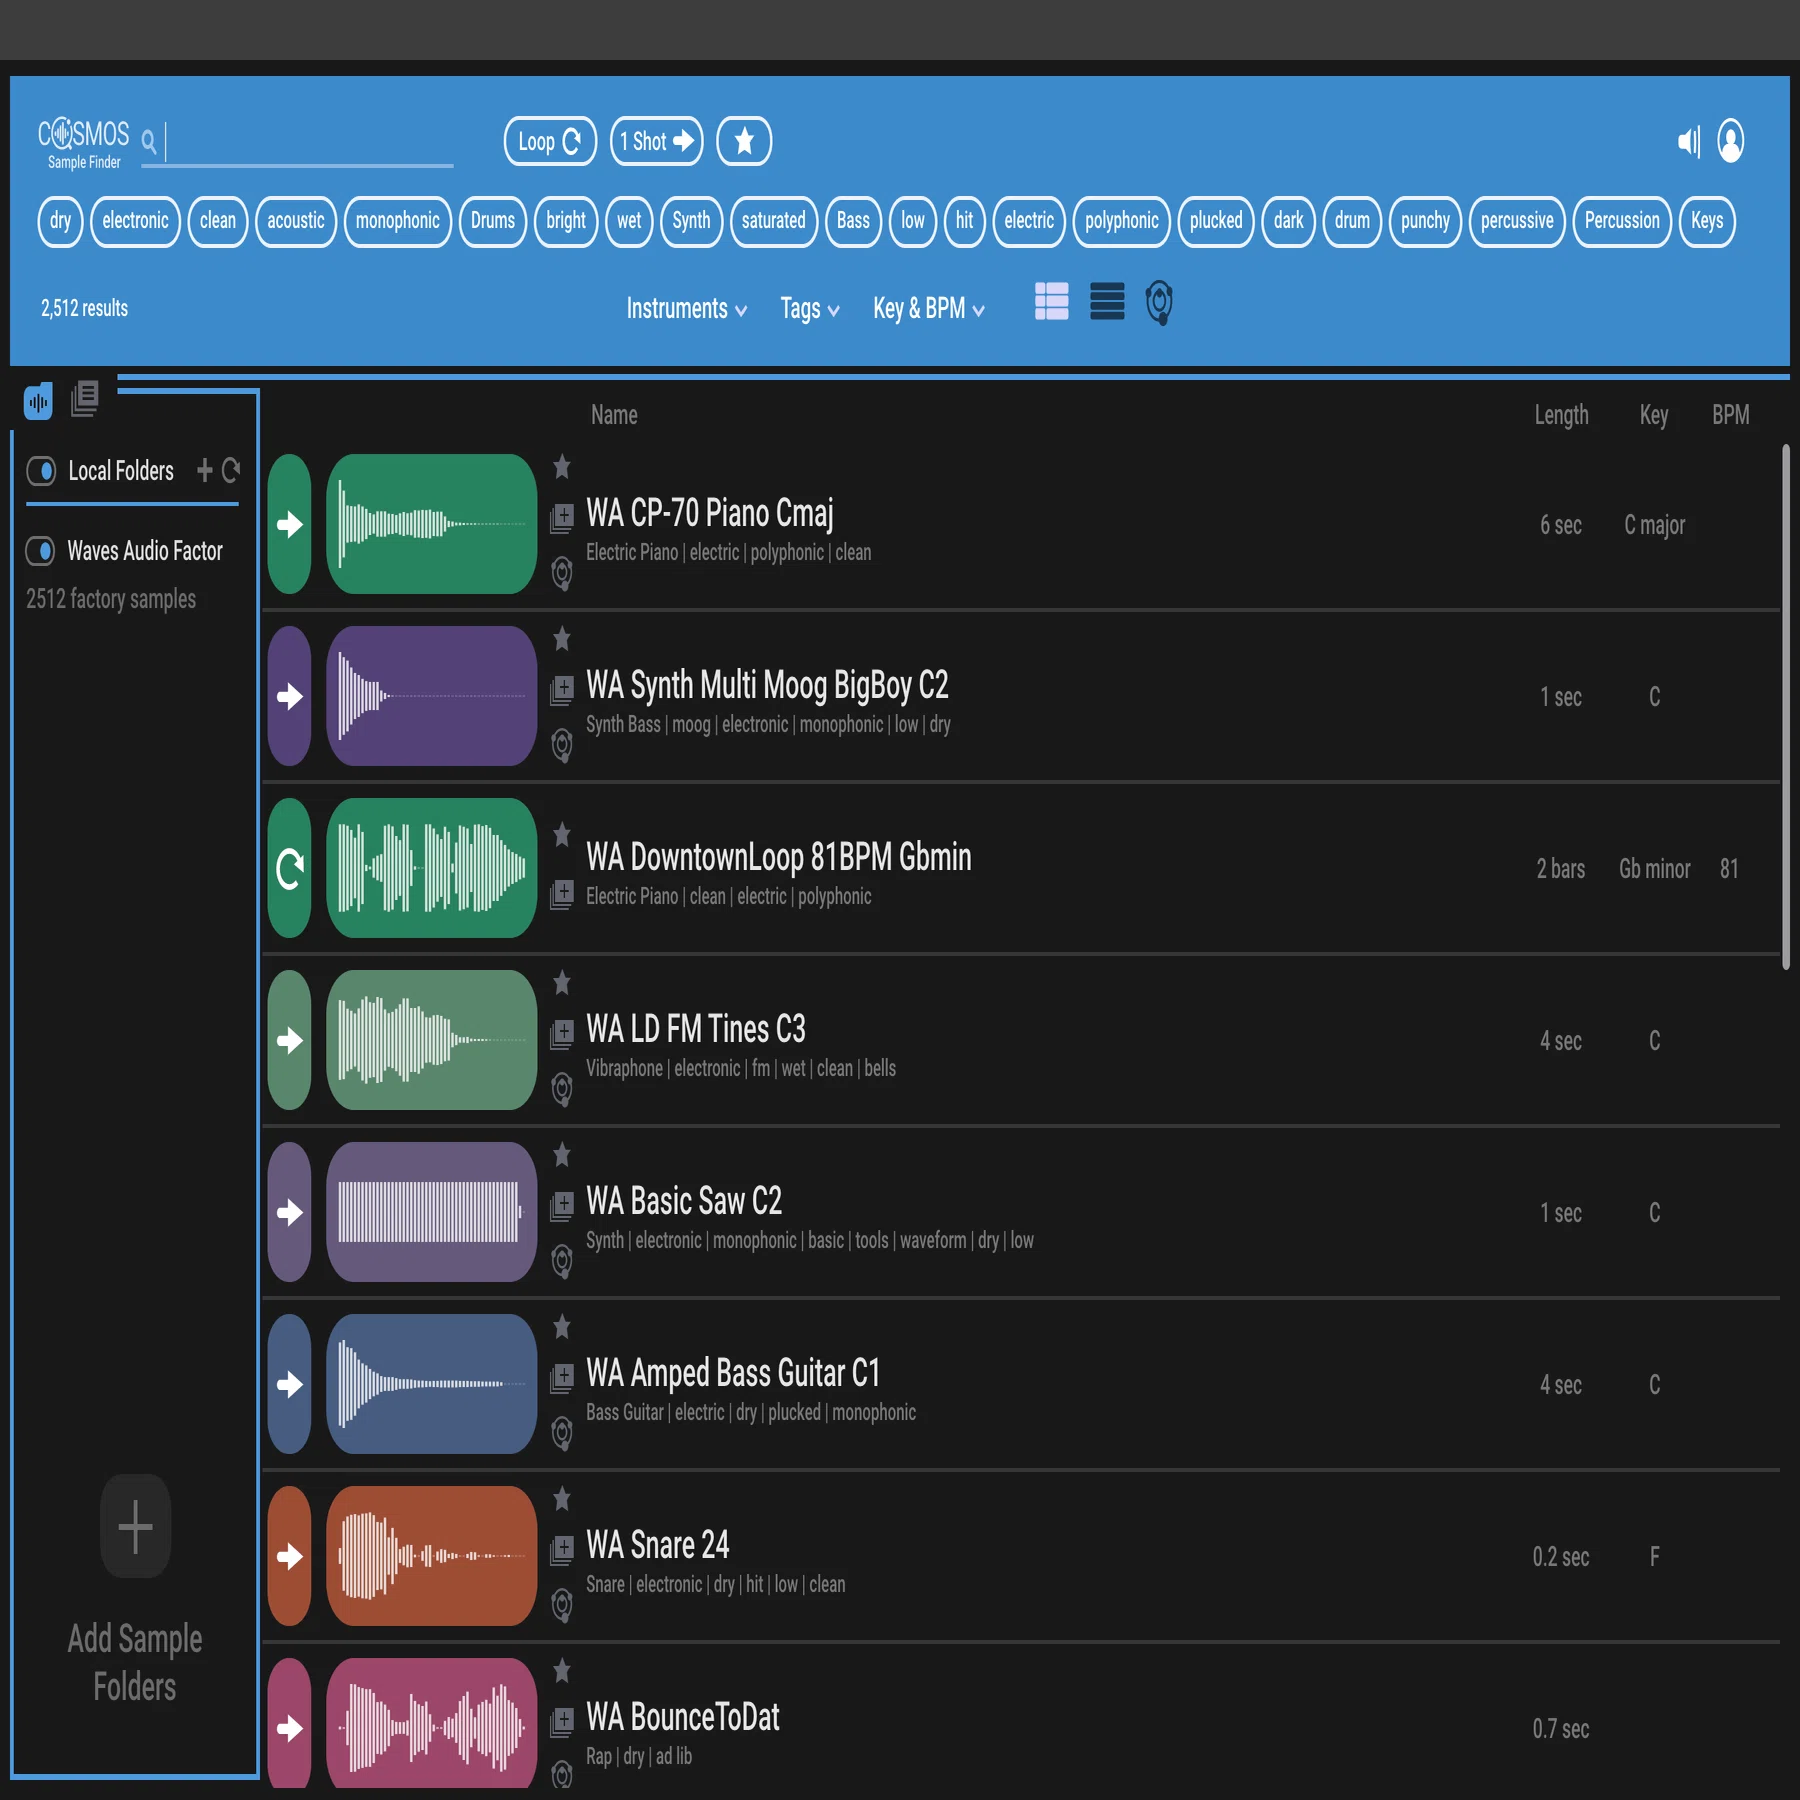Viewport: 1800px width, 1800px height.
Task: Click the sample list vertical scrollbar
Action: click(1786, 707)
